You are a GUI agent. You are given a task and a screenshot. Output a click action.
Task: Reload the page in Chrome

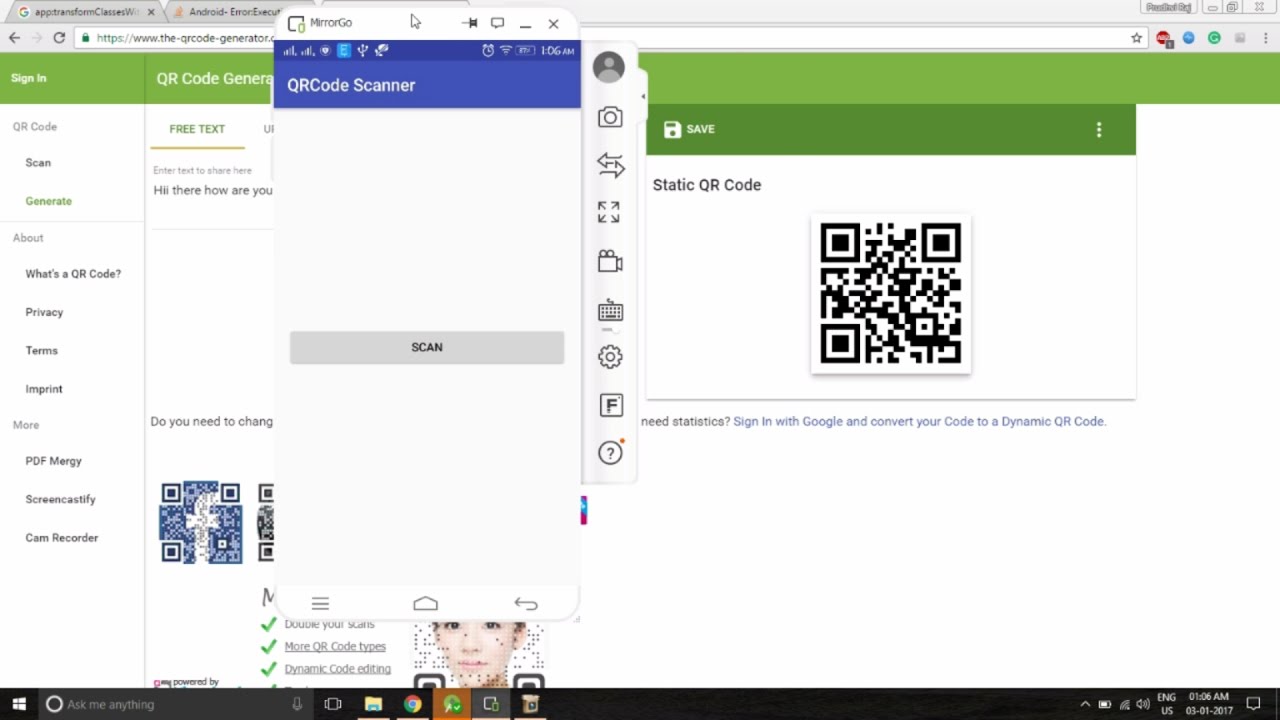click(x=59, y=38)
